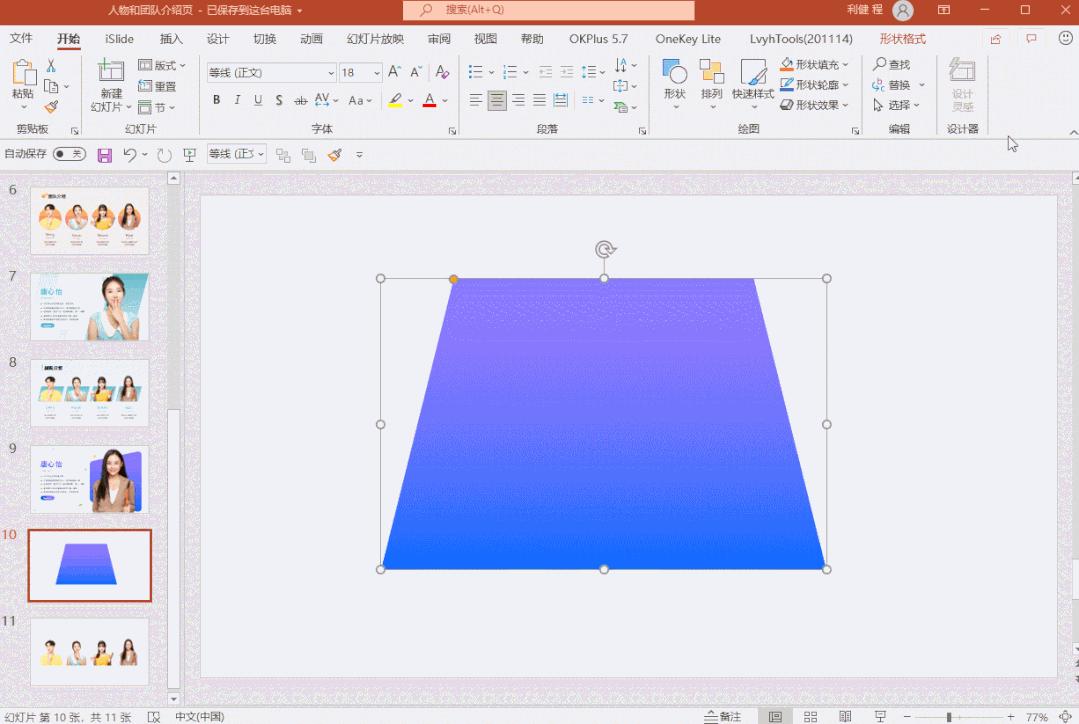The height and width of the screenshot is (724, 1079).
Task: Switch to slide sorter view in status bar
Action: 811,716
